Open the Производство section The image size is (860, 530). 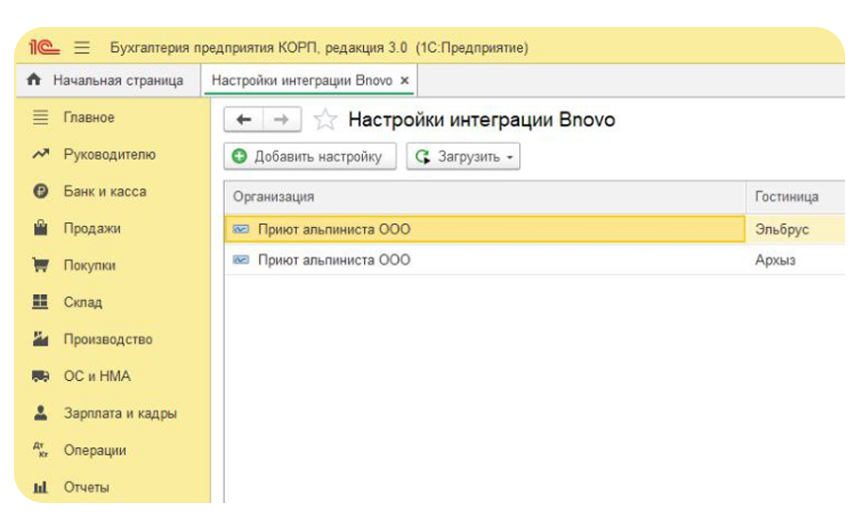click(x=108, y=339)
